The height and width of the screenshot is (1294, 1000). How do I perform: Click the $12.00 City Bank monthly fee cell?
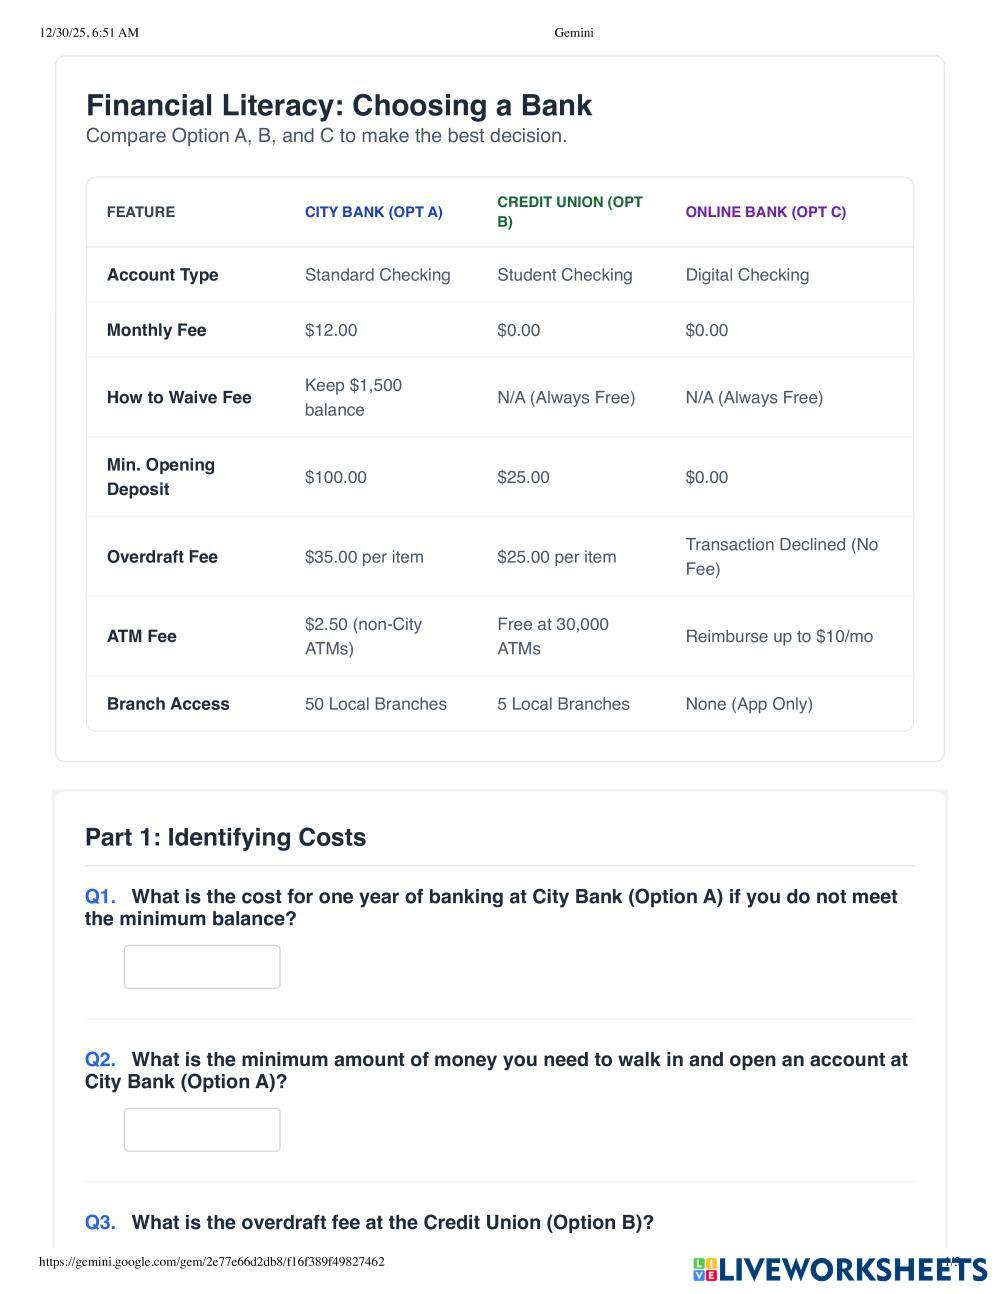tap(331, 330)
